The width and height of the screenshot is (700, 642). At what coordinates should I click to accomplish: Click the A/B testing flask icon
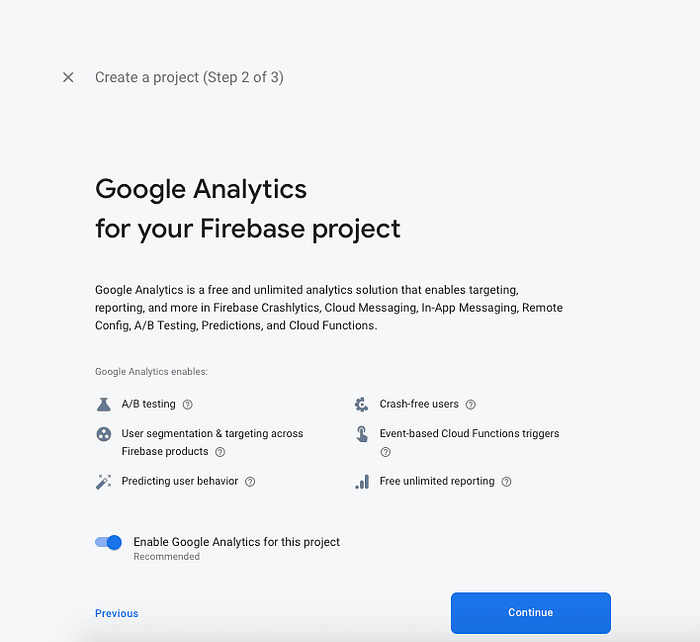pos(103,404)
